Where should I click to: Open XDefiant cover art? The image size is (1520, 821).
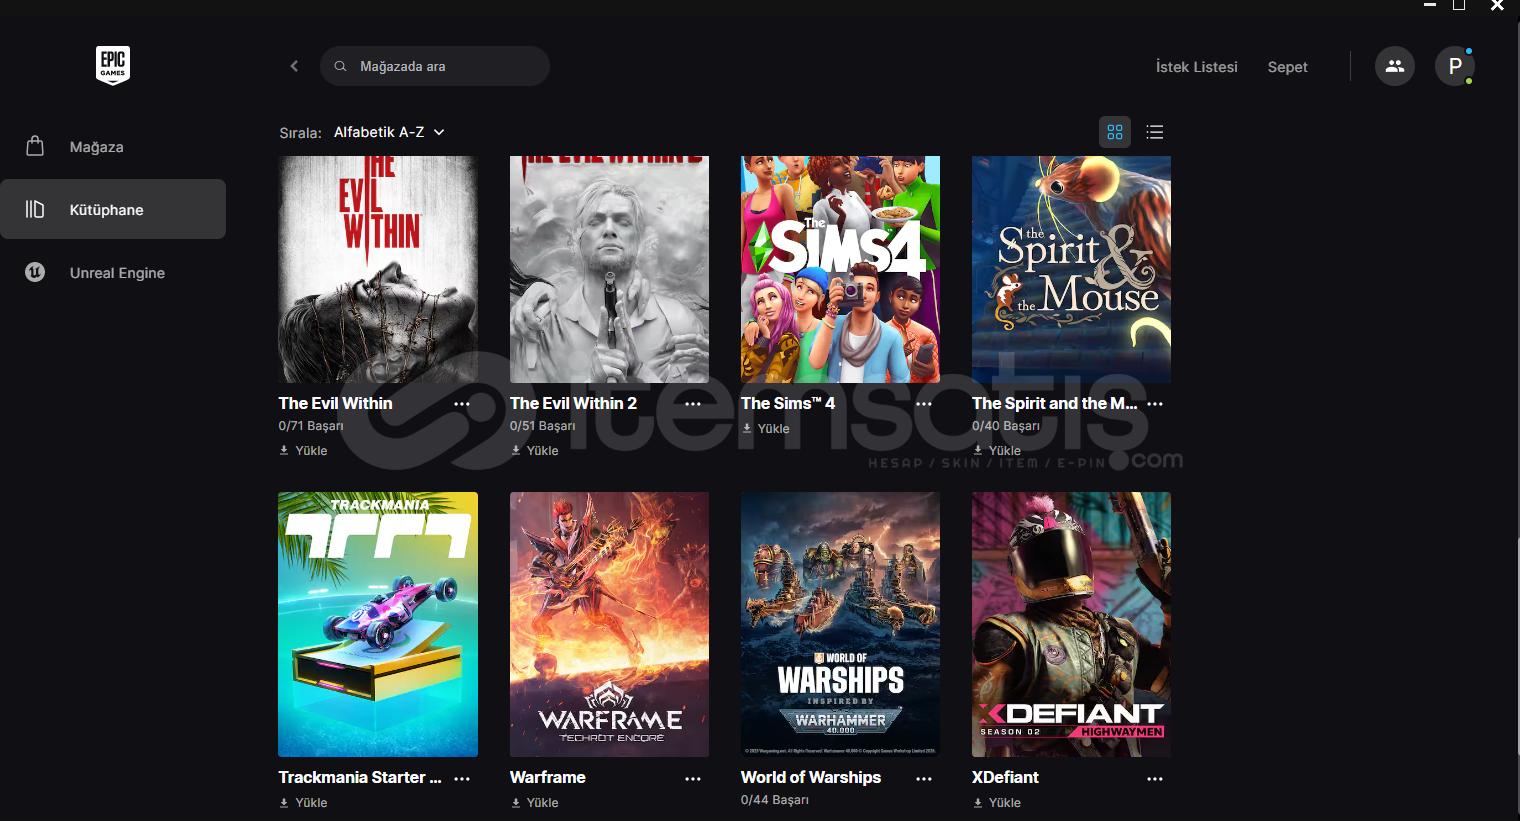coord(1071,624)
